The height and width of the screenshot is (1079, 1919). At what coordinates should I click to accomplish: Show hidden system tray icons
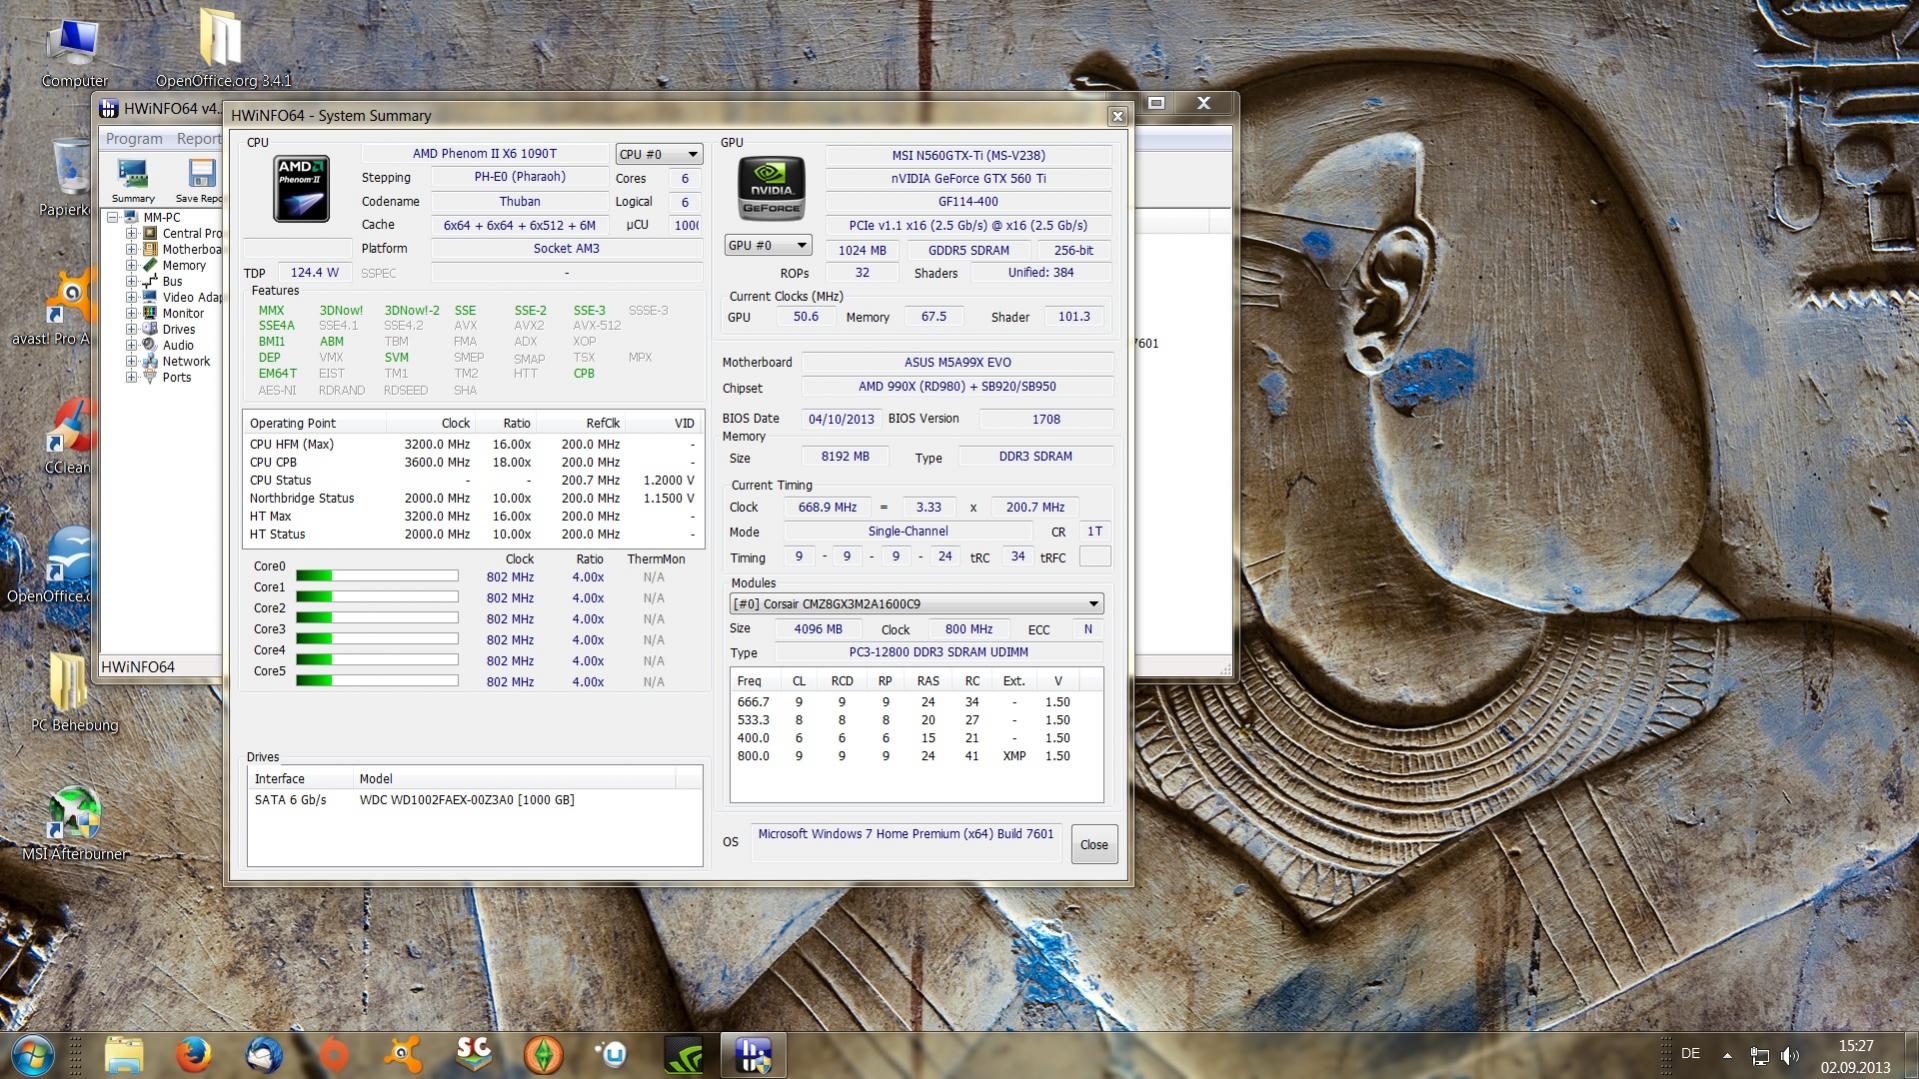1727,1055
